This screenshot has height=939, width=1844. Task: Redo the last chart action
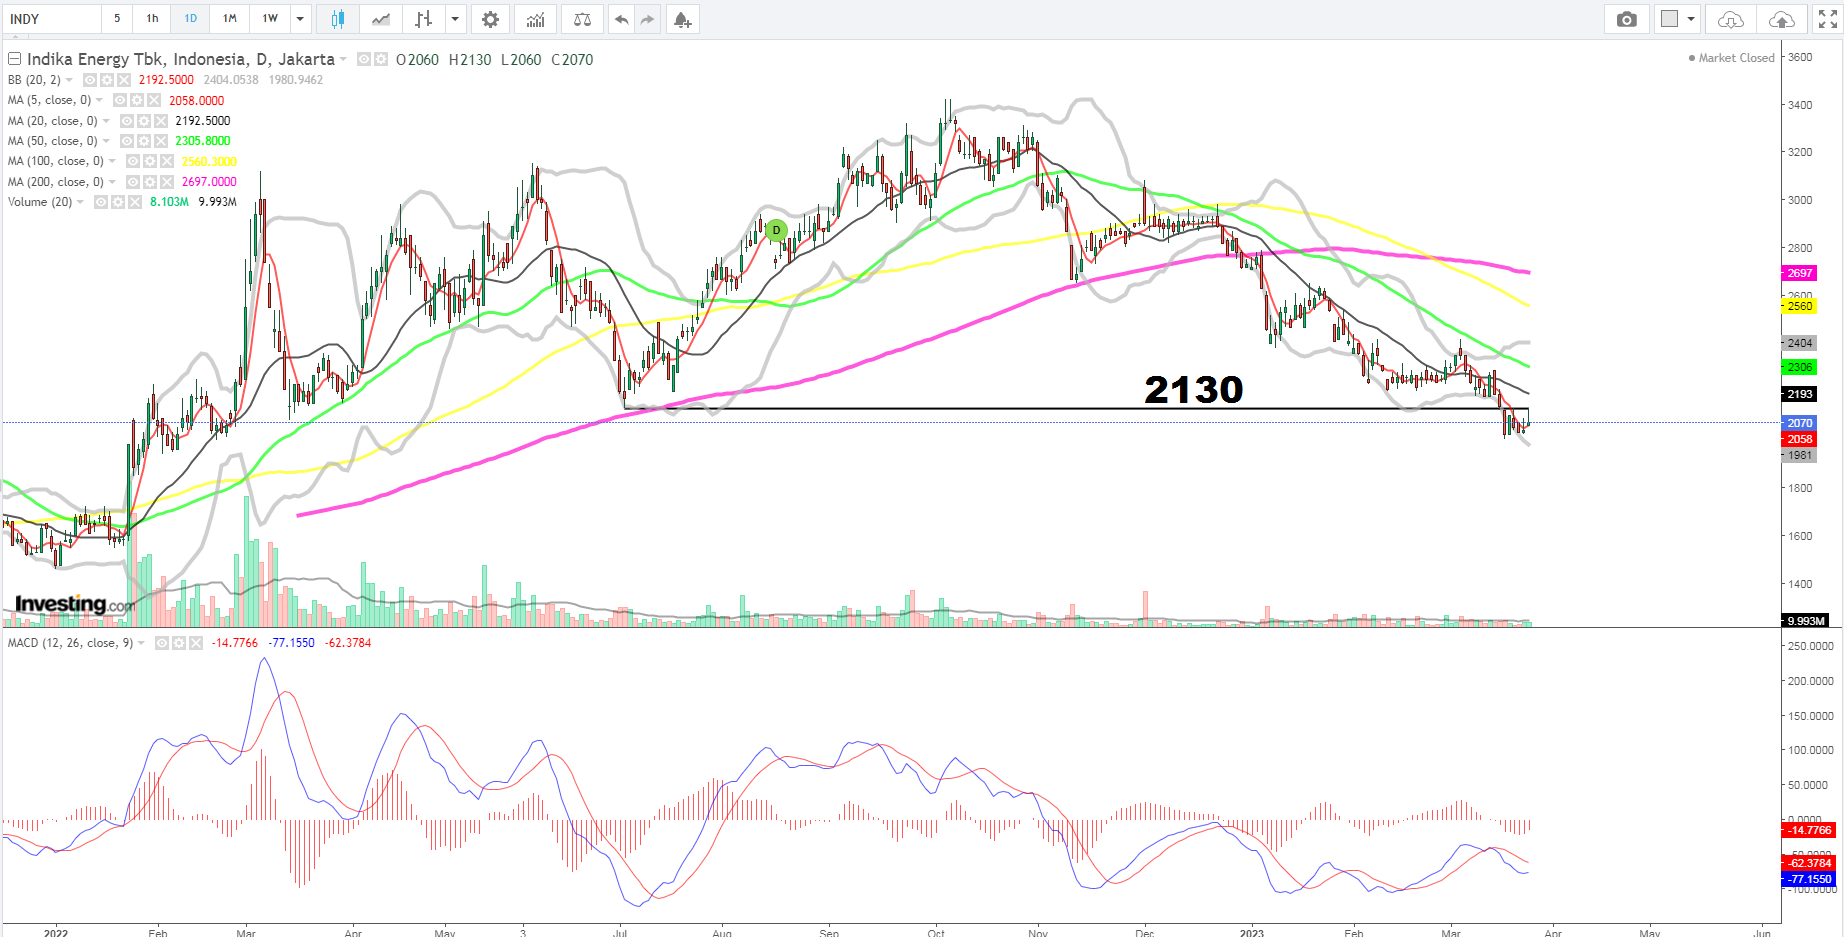coord(647,19)
